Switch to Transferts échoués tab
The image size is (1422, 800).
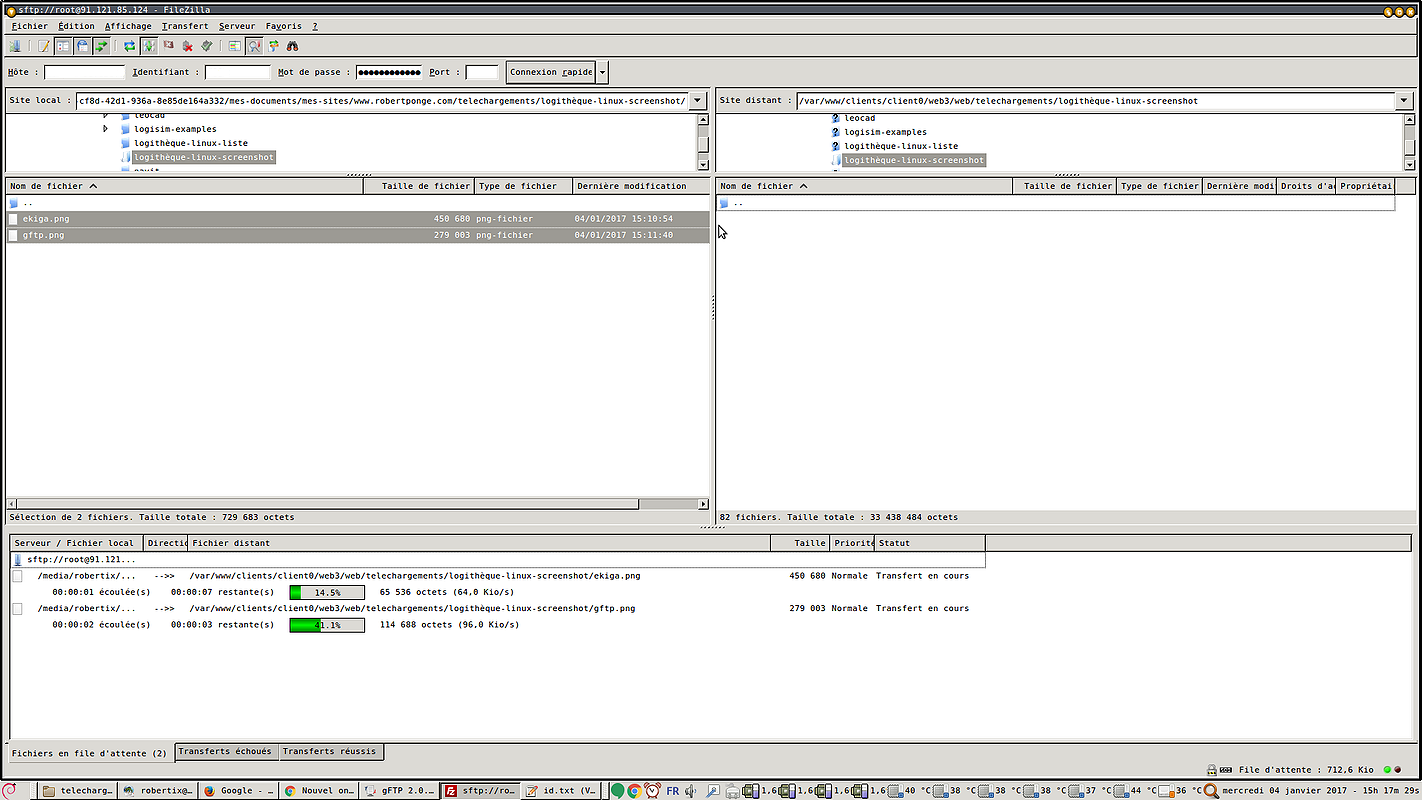coord(225,751)
